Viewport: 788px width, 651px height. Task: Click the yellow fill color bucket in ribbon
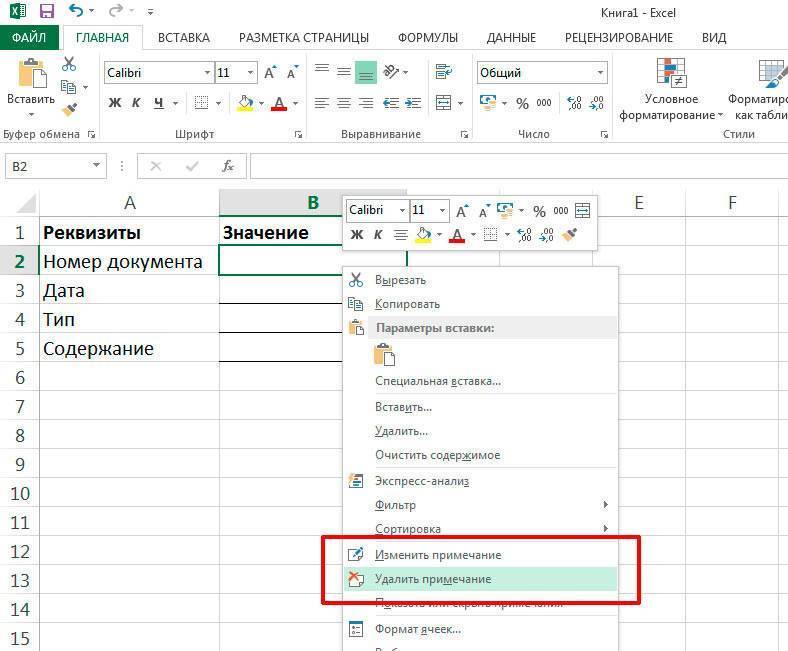245,103
